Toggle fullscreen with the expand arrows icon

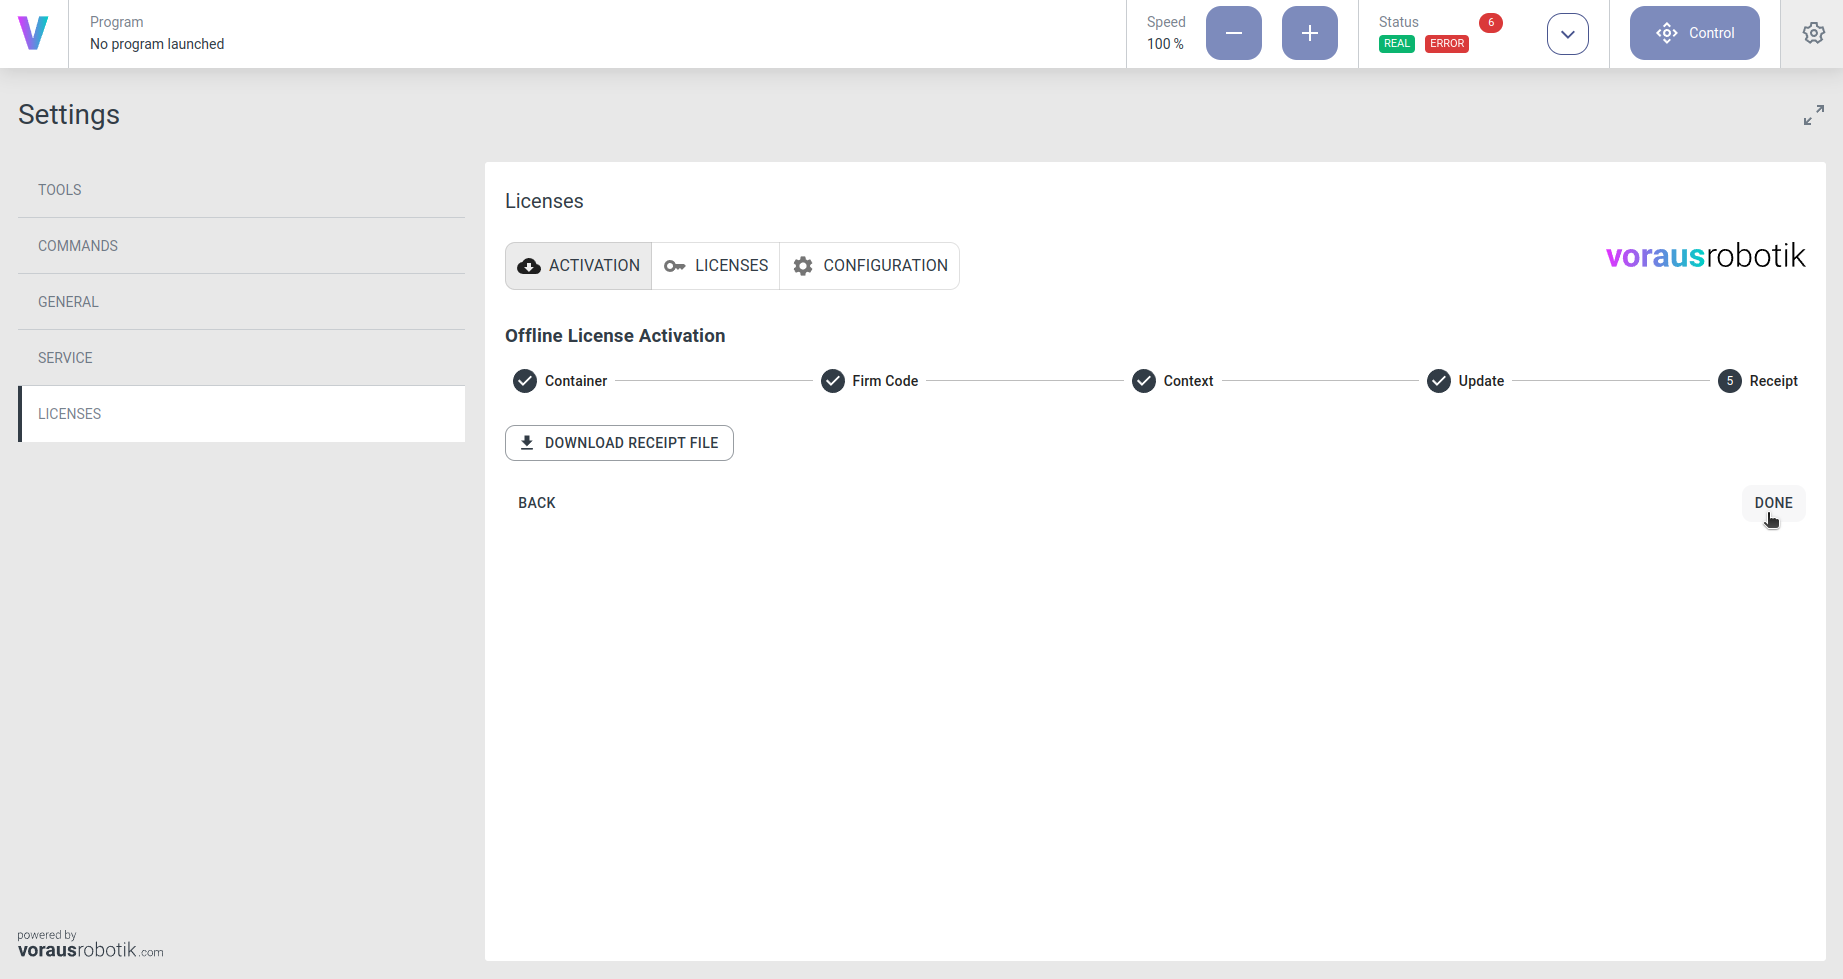(x=1813, y=115)
